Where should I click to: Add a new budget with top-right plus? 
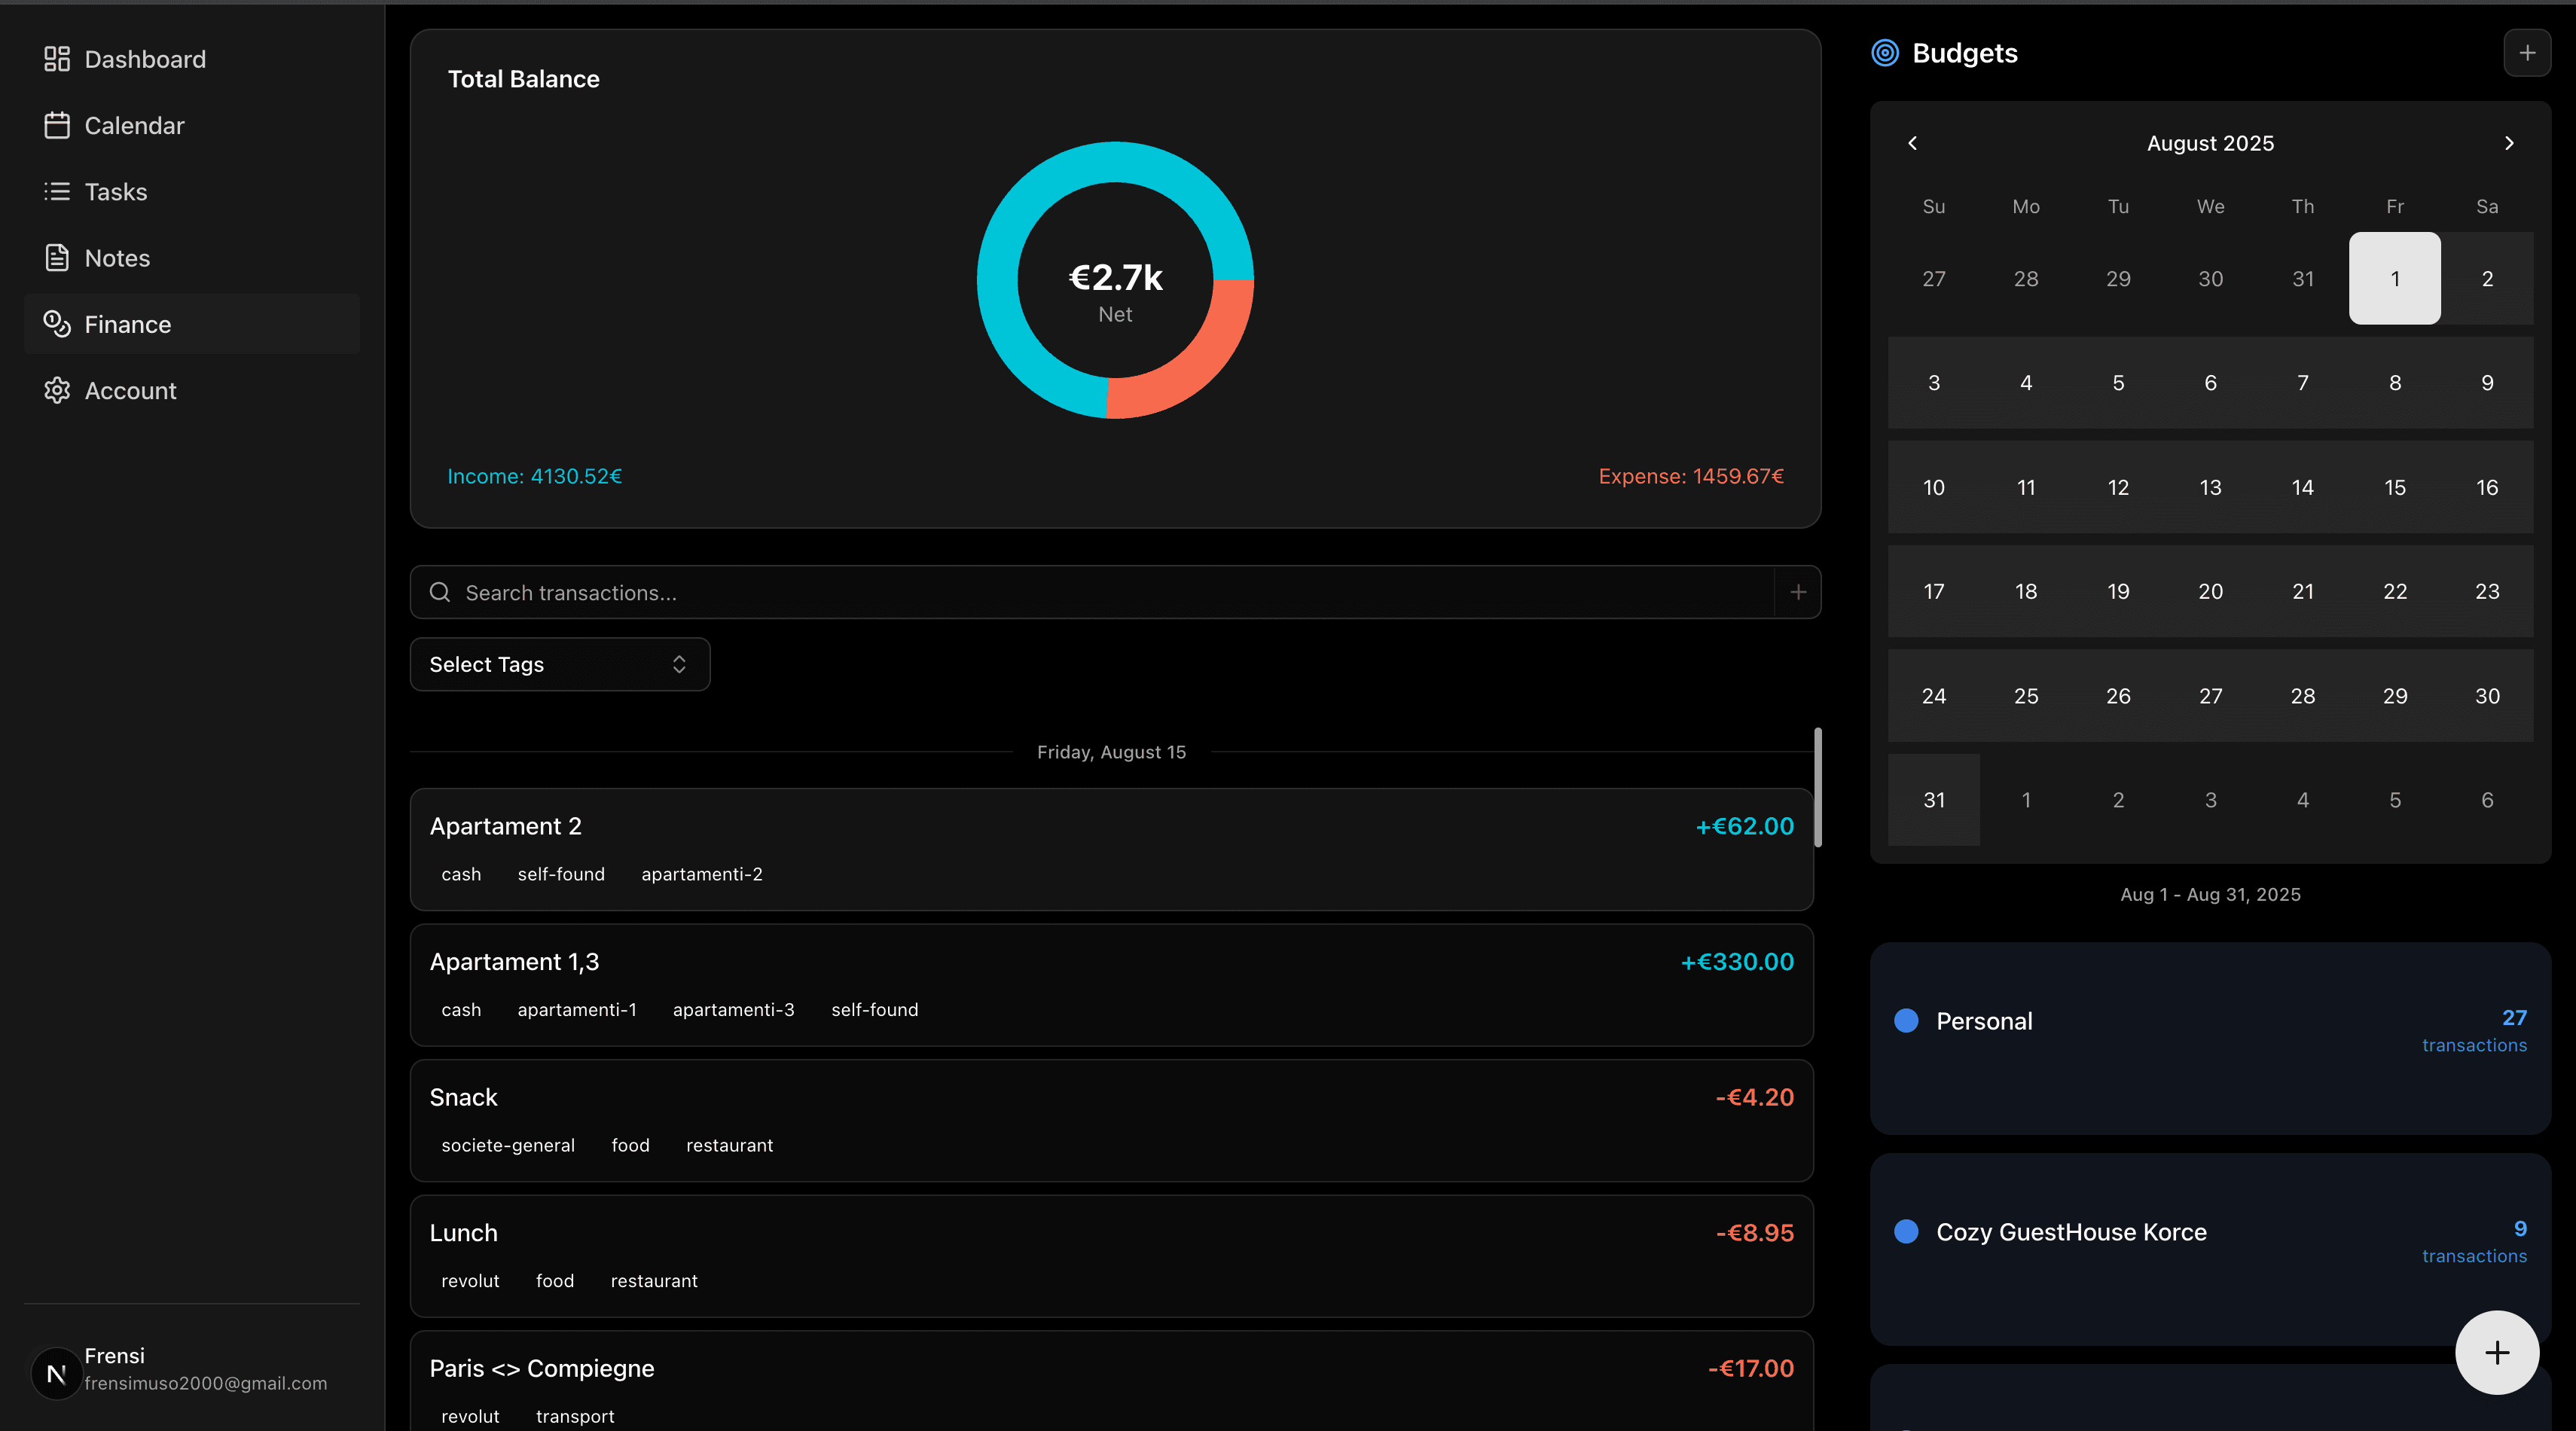pos(2527,53)
